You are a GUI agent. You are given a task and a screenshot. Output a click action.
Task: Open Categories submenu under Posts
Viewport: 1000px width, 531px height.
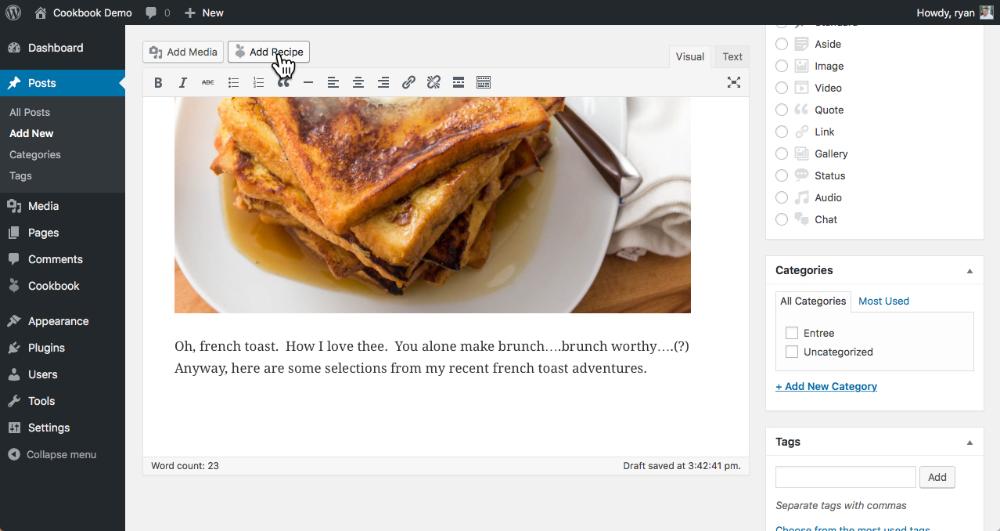(35, 154)
